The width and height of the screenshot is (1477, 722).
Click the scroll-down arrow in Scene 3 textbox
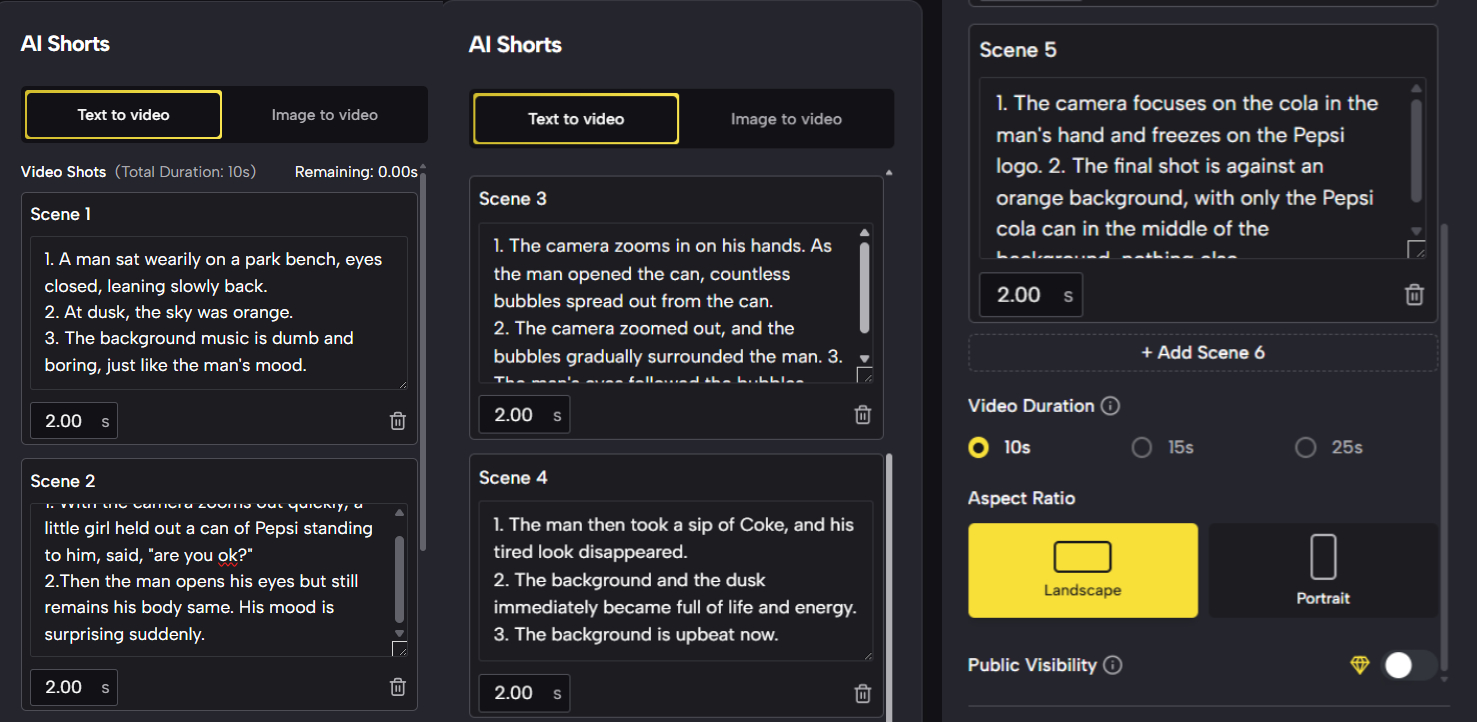(x=865, y=359)
